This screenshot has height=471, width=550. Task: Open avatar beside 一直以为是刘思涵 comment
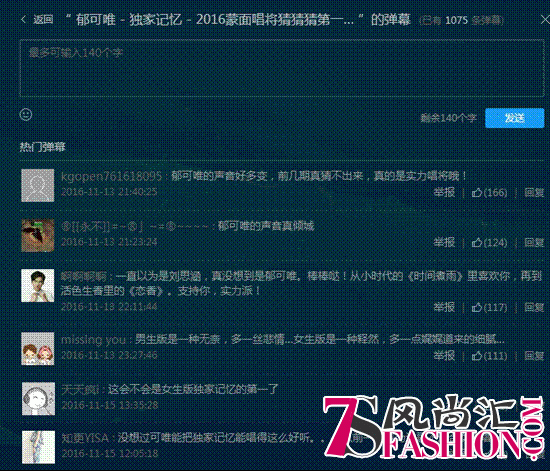pyautogui.click(x=38, y=285)
